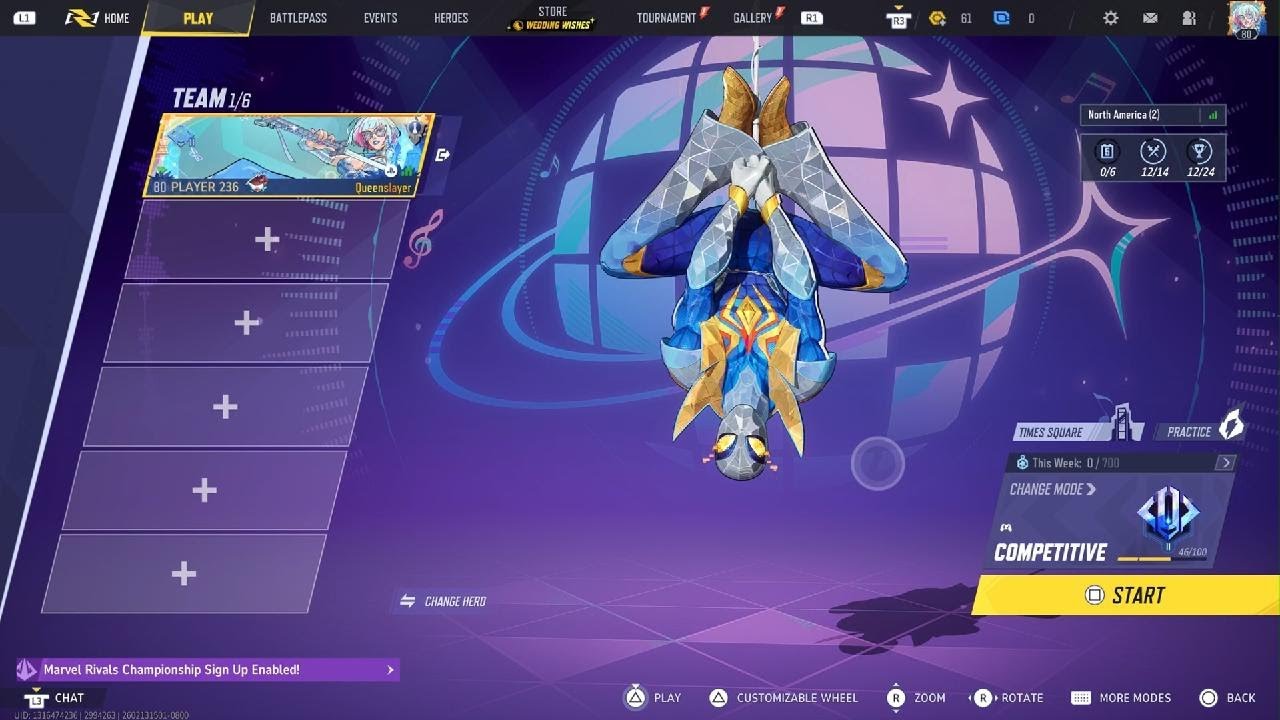The image size is (1280, 720).
Task: Click the R3 shortcut icon in top bar
Action: click(x=898, y=18)
